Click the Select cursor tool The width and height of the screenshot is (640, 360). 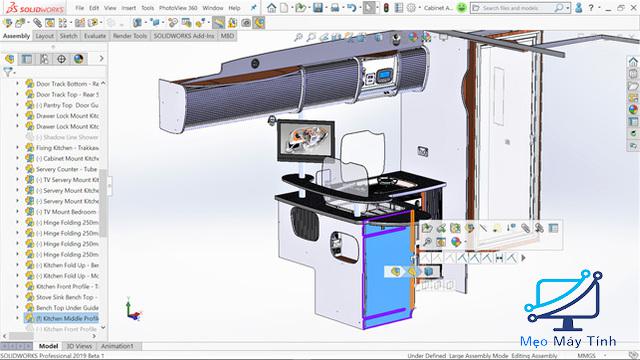[x=369, y=8]
